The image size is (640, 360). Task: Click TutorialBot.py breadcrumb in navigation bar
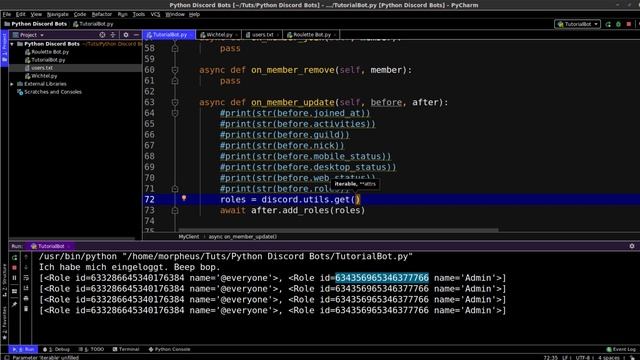[x=93, y=24]
